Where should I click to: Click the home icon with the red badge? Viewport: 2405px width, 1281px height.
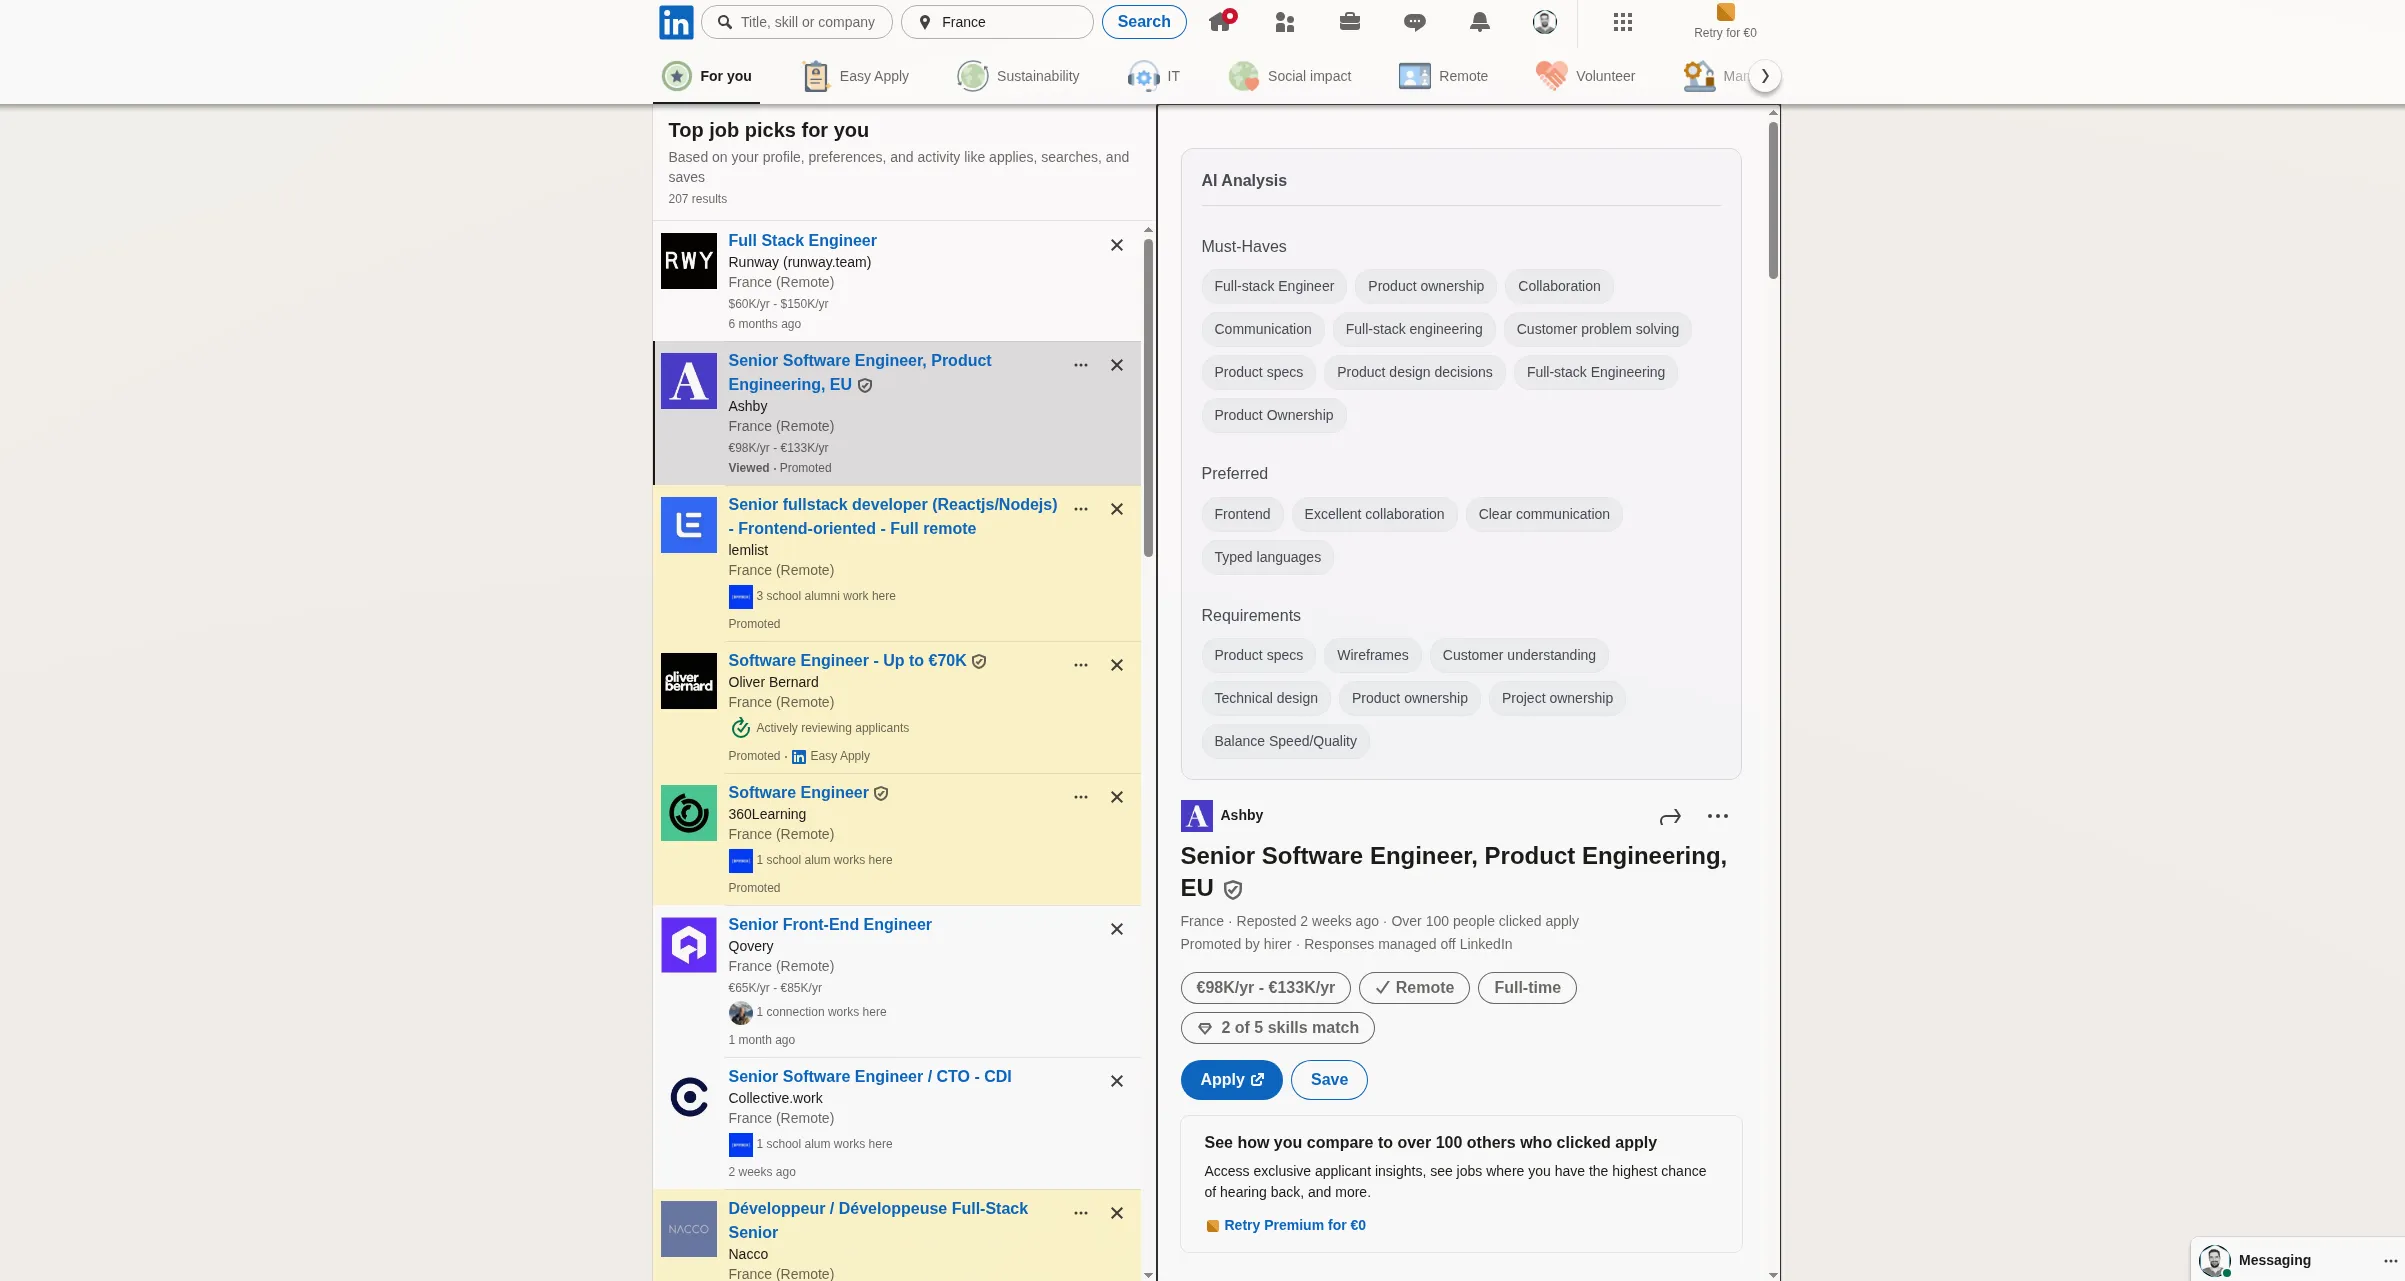1220,21
